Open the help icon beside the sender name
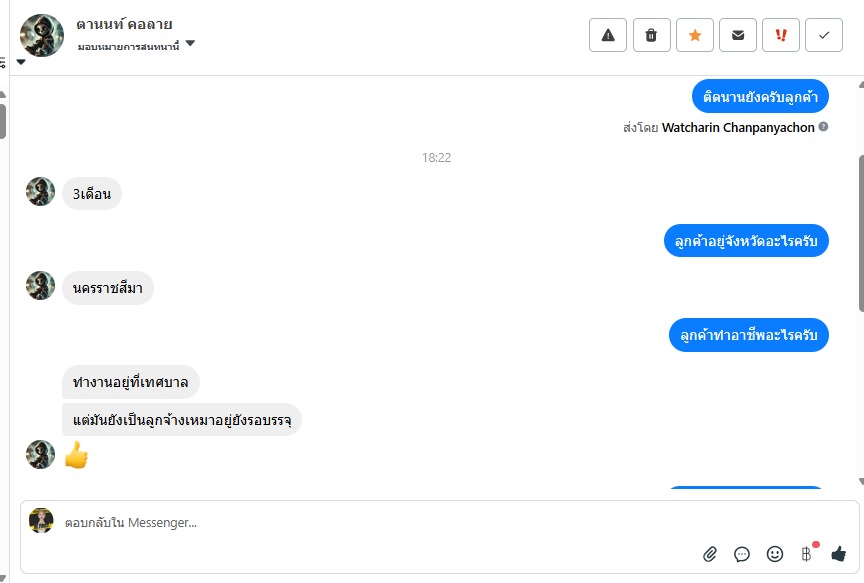This screenshot has height=583, width=864. point(823,127)
